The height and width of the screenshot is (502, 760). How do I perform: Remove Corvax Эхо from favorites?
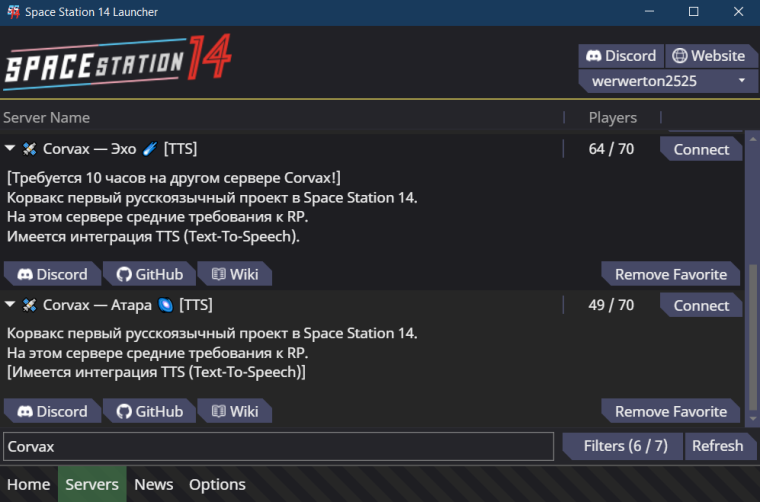pyautogui.click(x=670, y=274)
